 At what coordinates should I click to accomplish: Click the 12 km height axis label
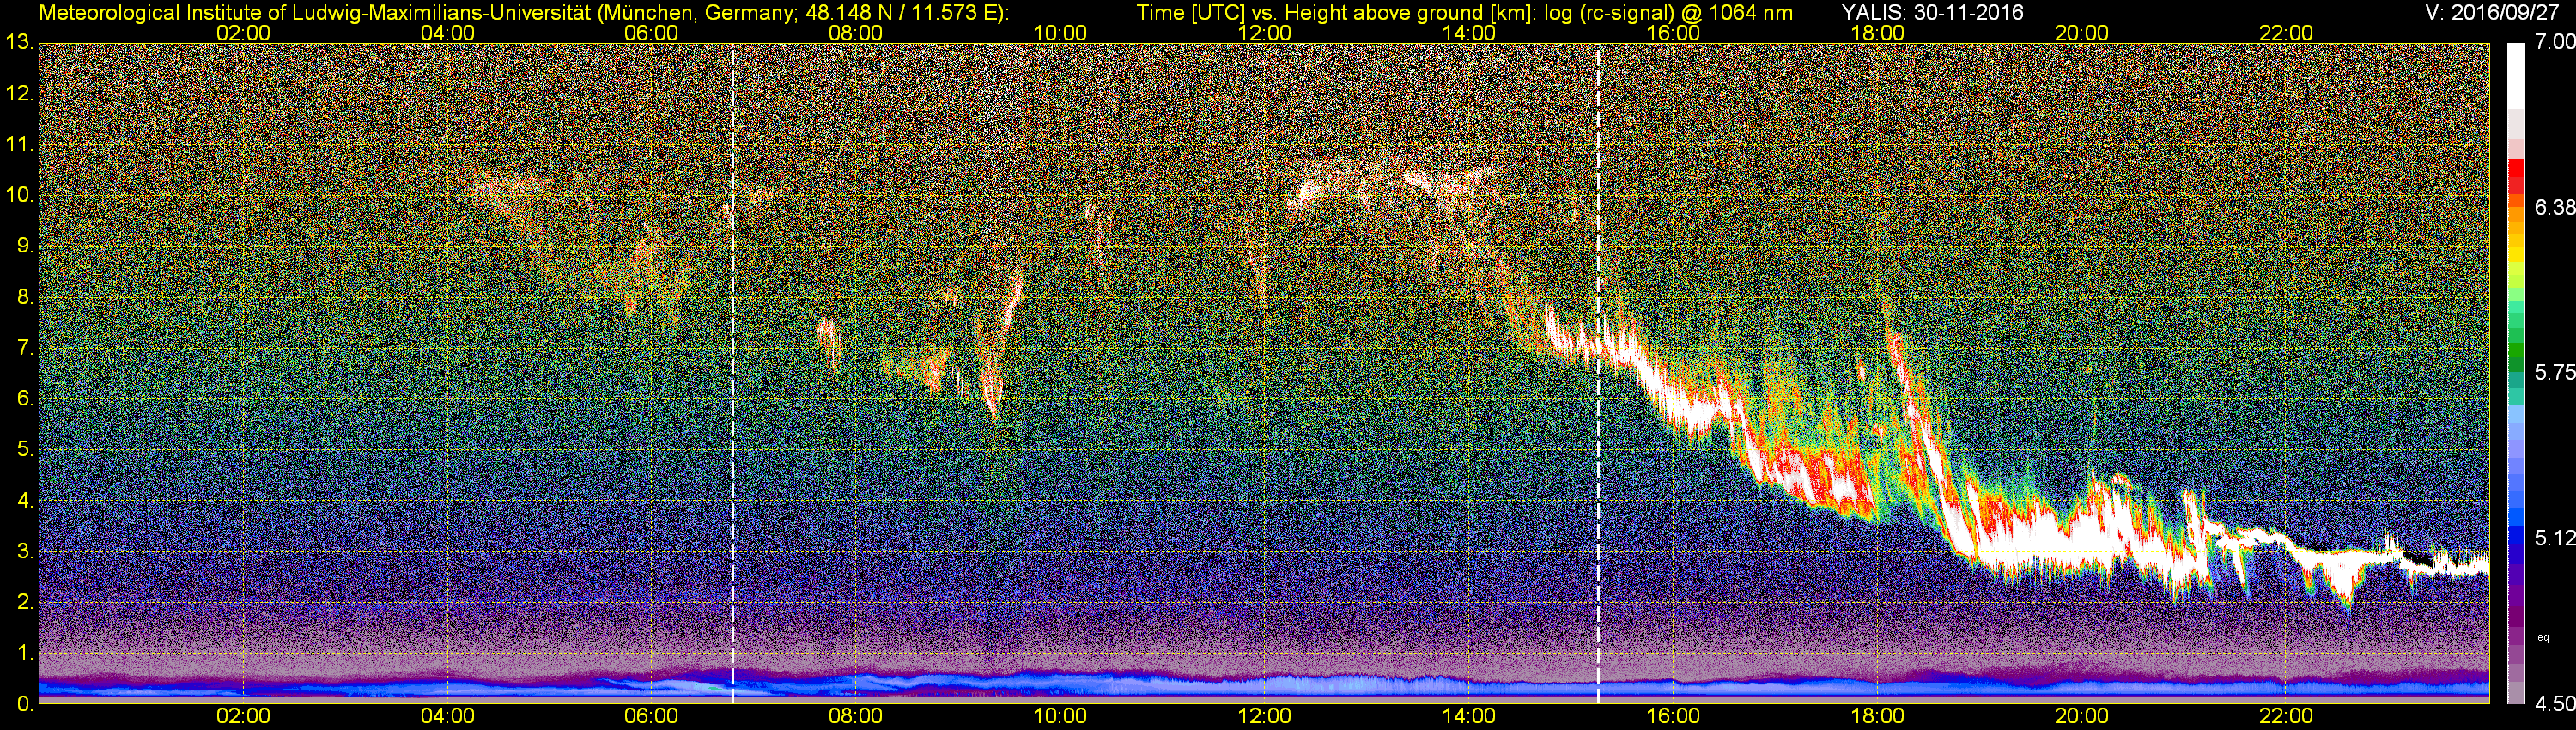pos(18,94)
